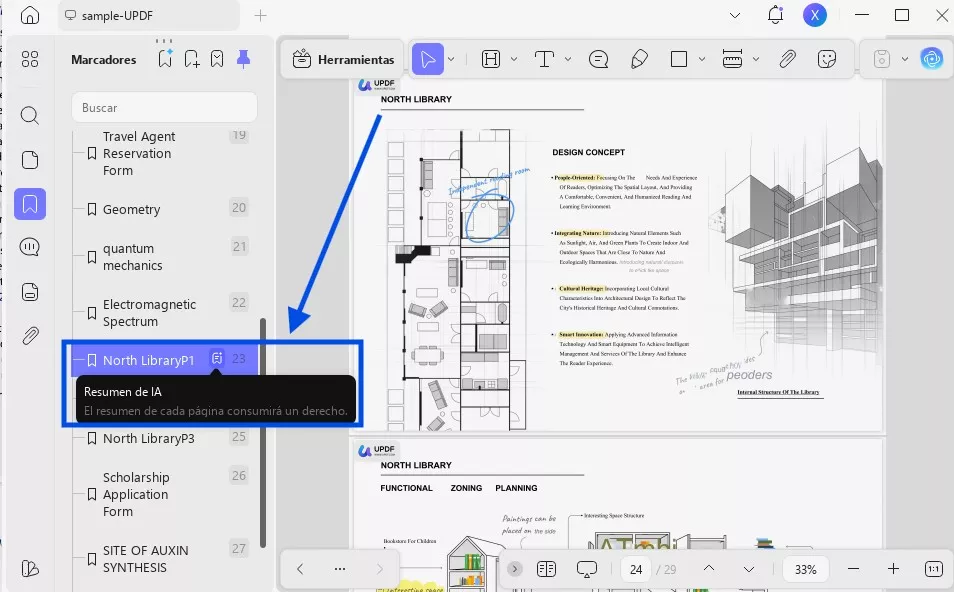Open the search panel in left sidebar

coord(30,115)
